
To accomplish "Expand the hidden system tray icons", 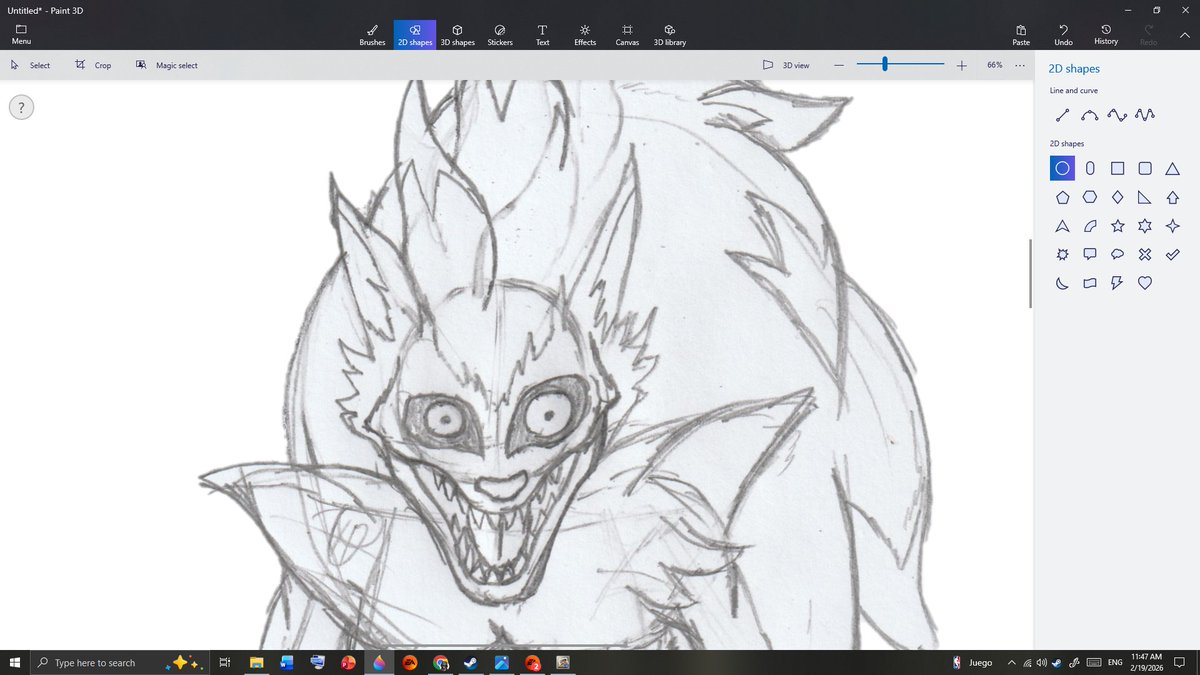I will (x=1012, y=662).
